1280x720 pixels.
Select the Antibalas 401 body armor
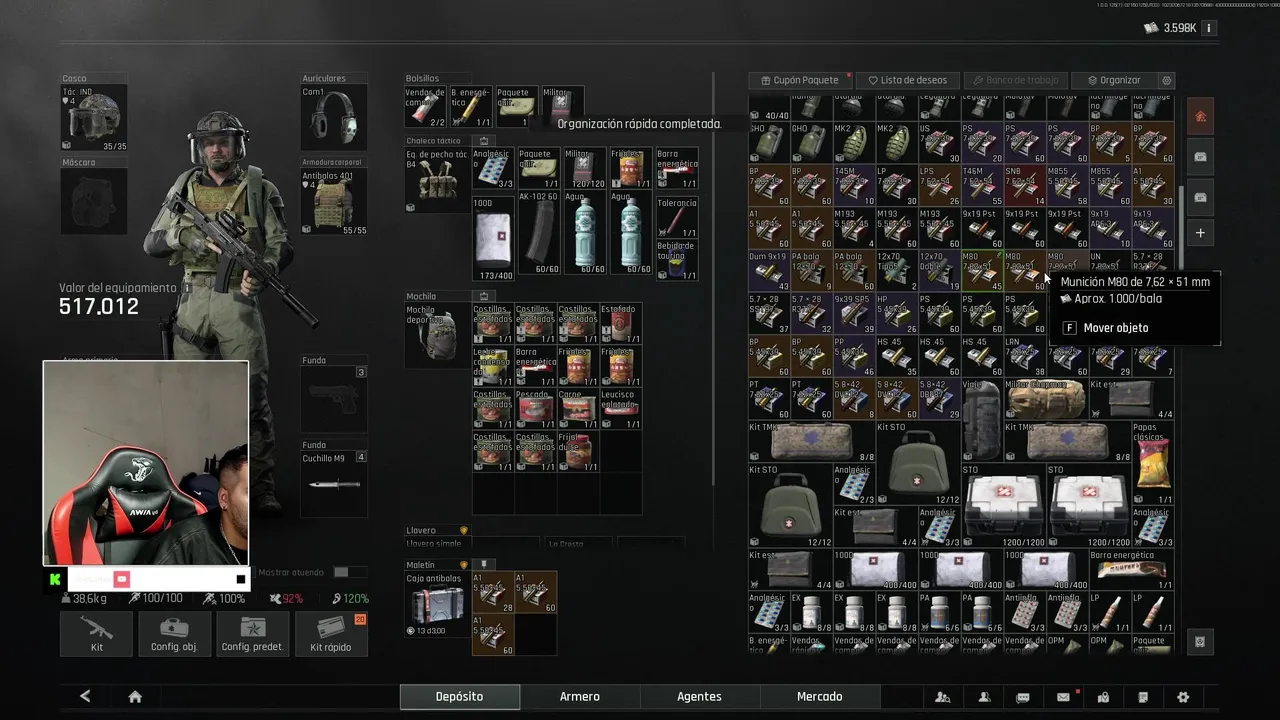(334, 201)
